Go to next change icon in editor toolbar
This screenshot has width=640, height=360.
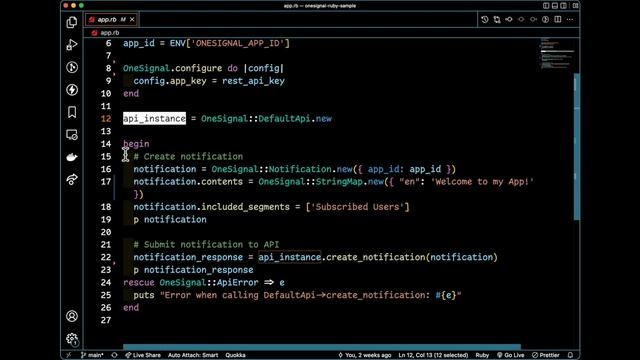533,20
